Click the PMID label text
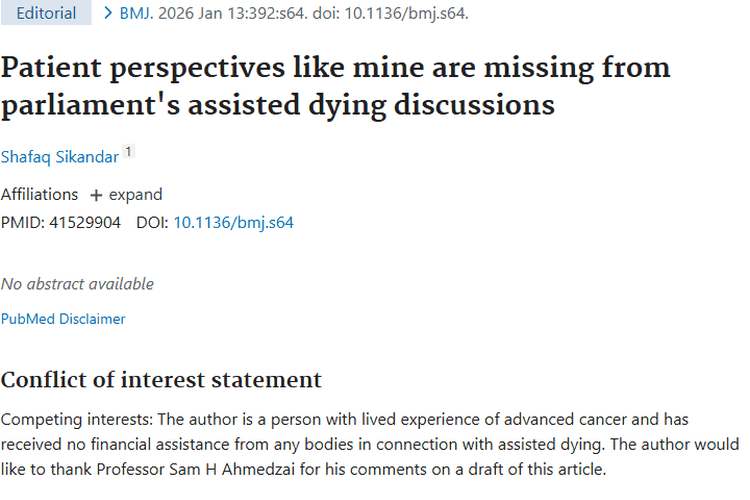Viewport: 750px width, 500px height. coord(20,222)
